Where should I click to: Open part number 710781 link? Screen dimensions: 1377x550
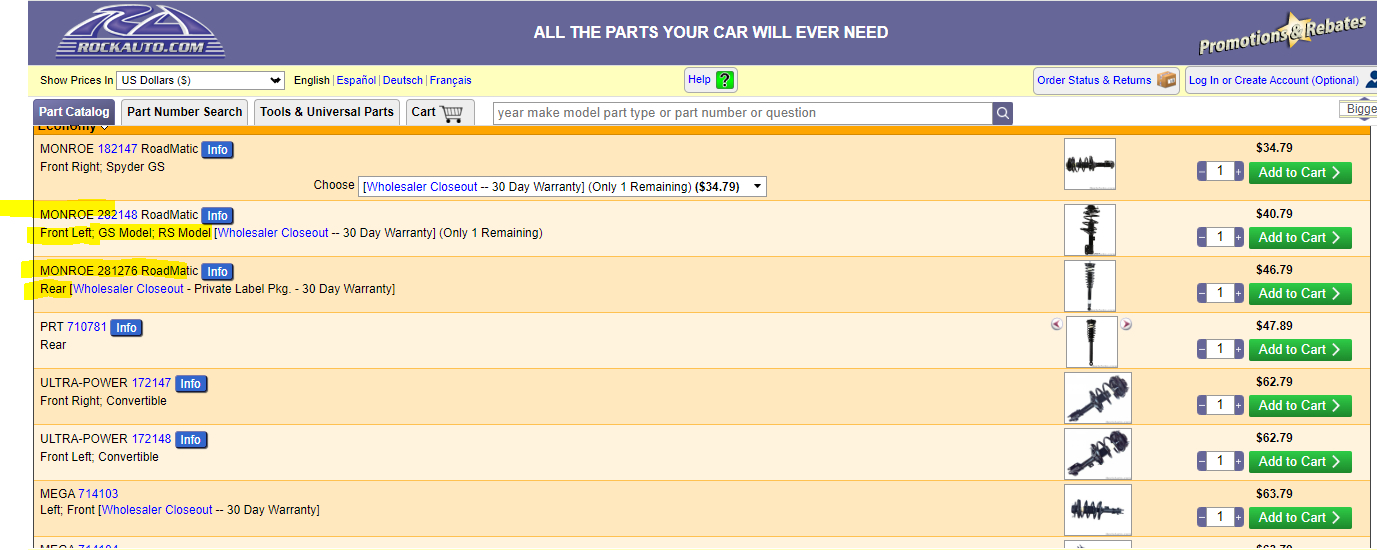pos(87,327)
